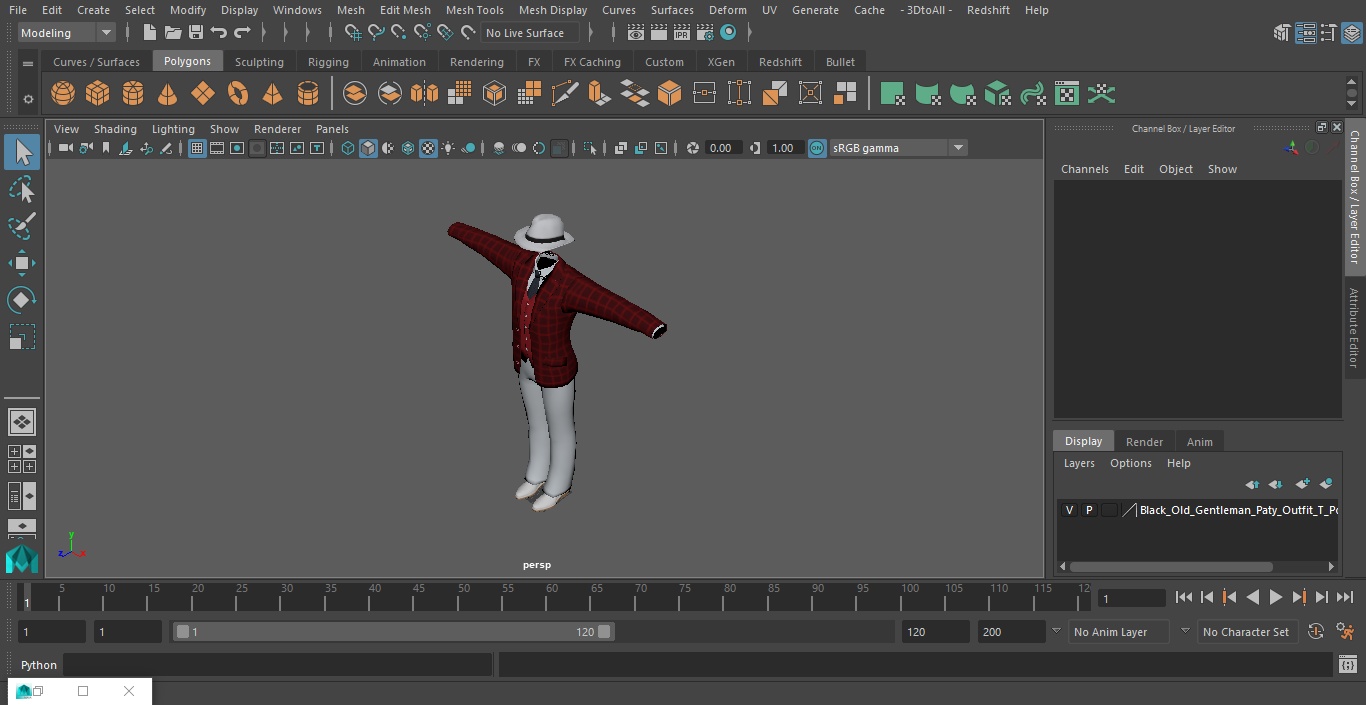Open the shelf settings gear
Screen dimensions: 1366x705
(x=28, y=99)
